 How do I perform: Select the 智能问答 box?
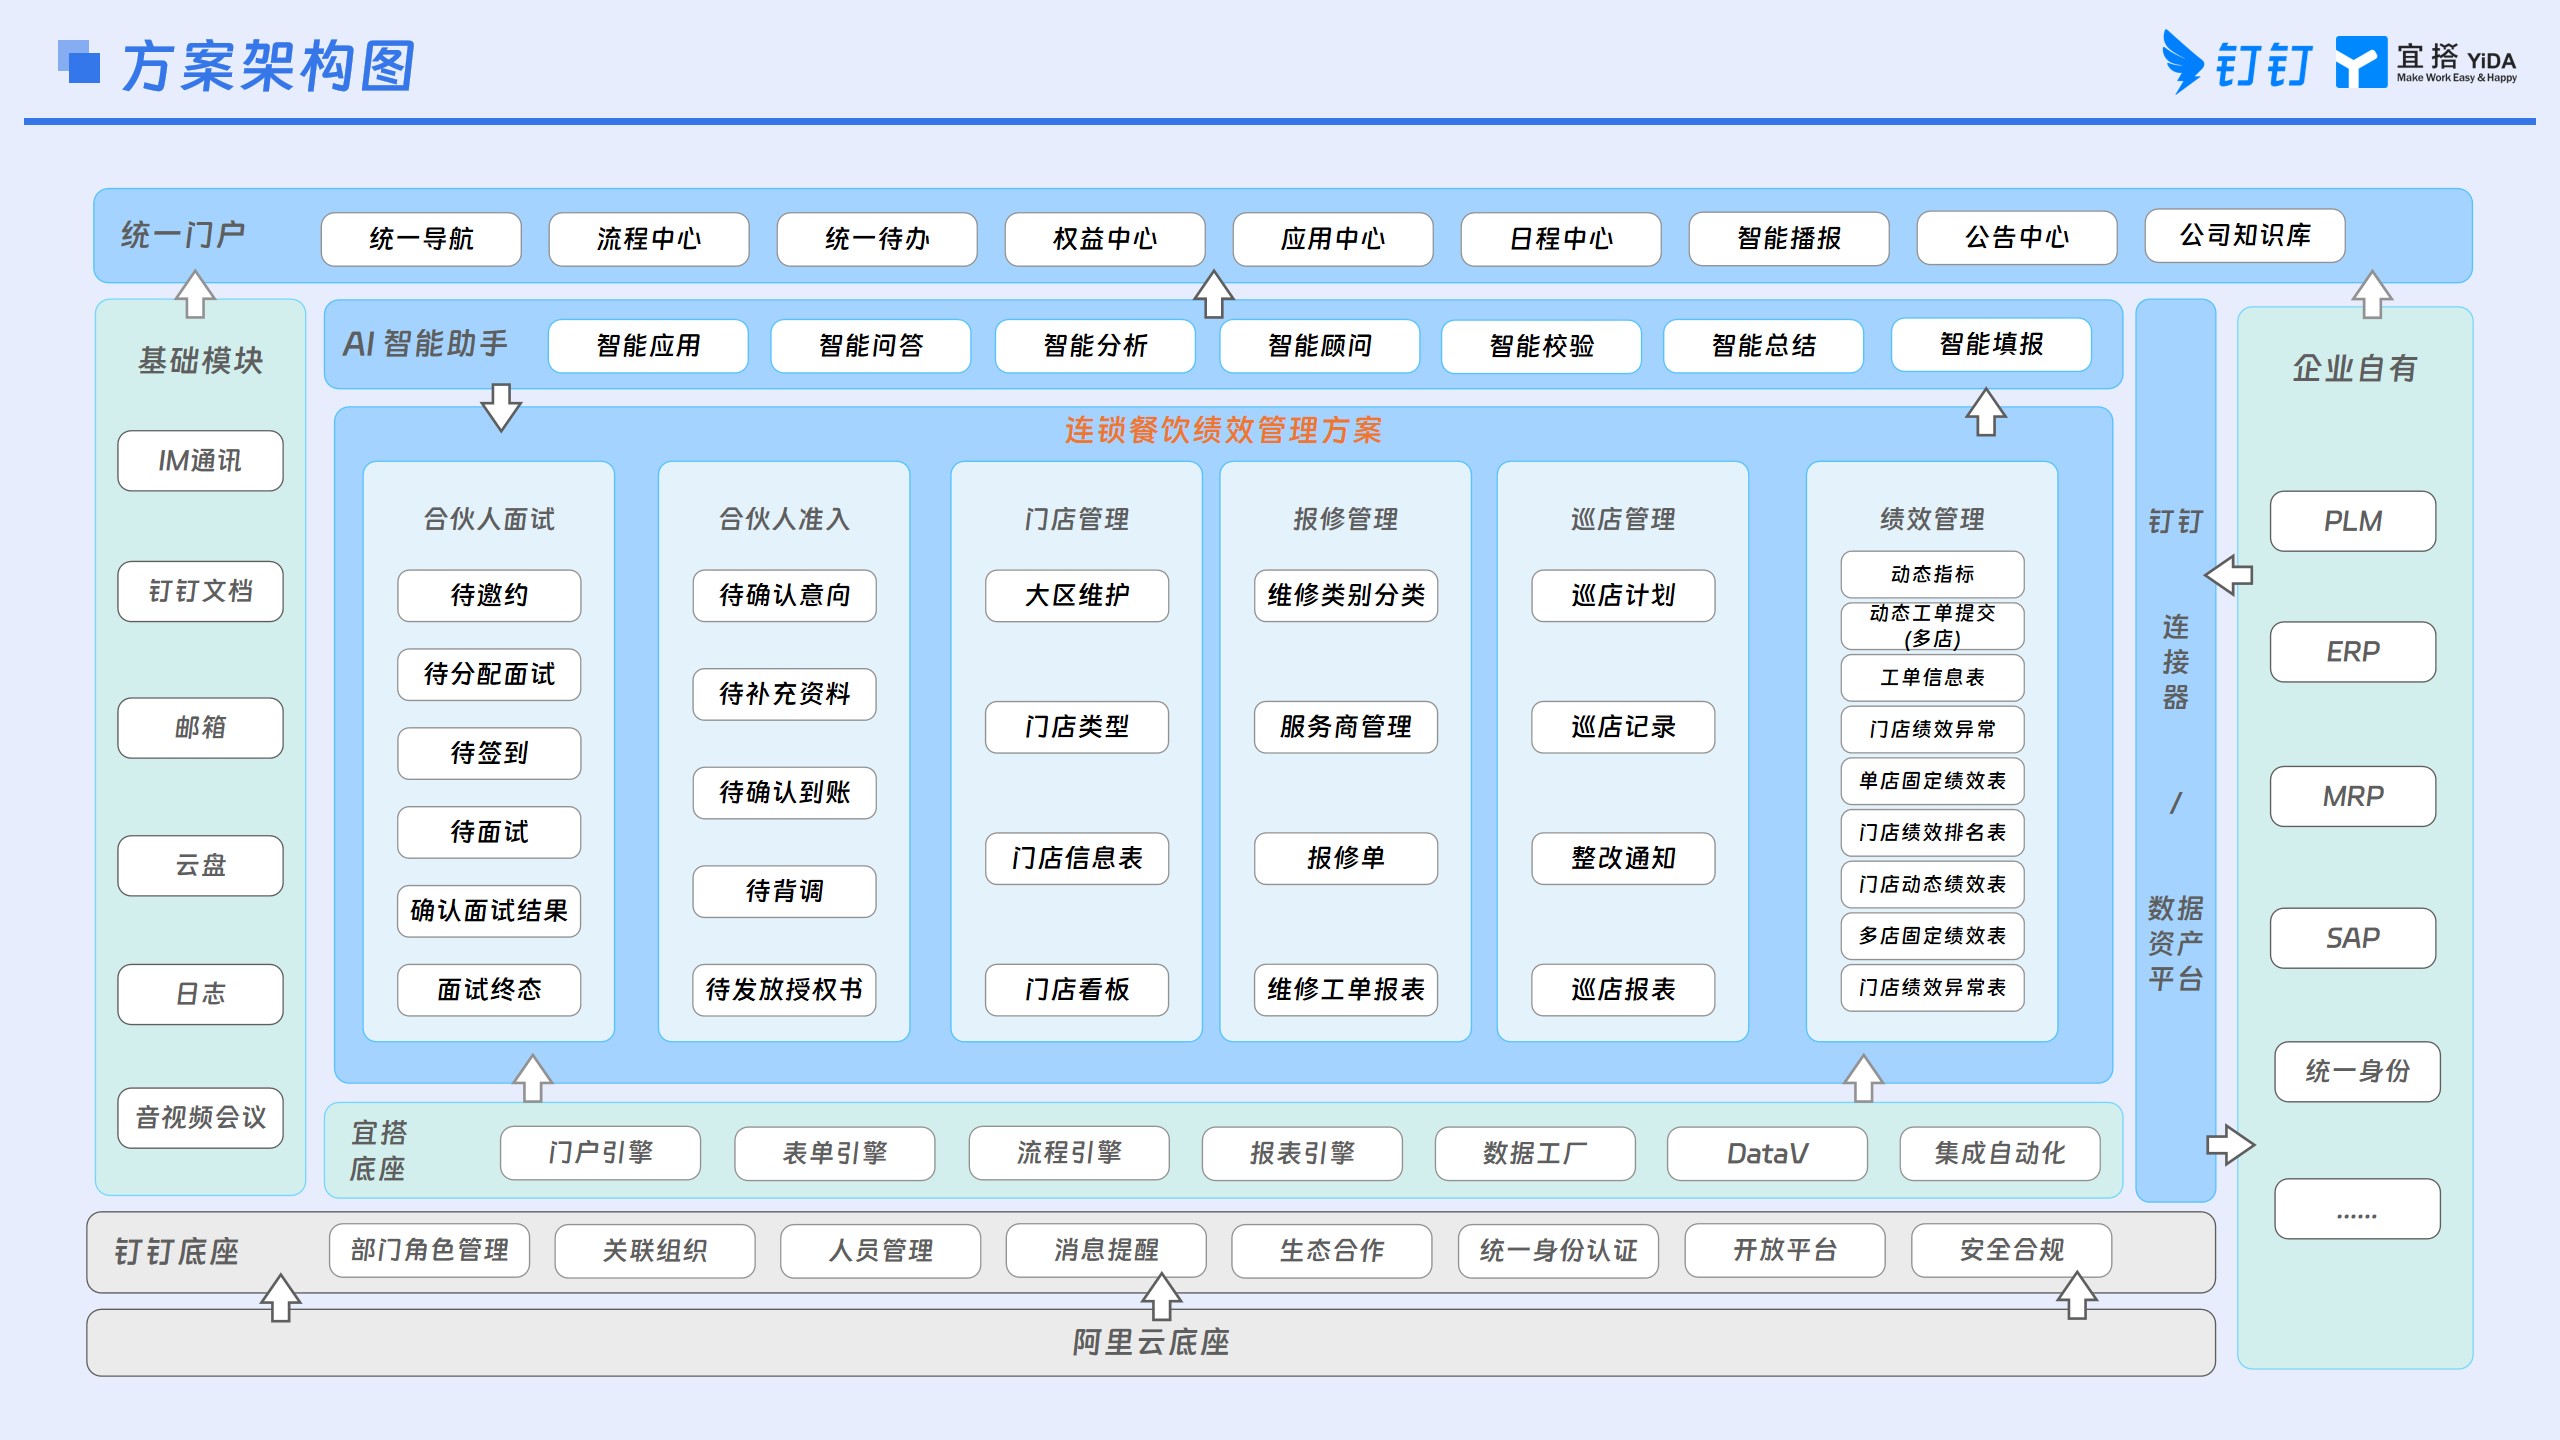[x=871, y=346]
